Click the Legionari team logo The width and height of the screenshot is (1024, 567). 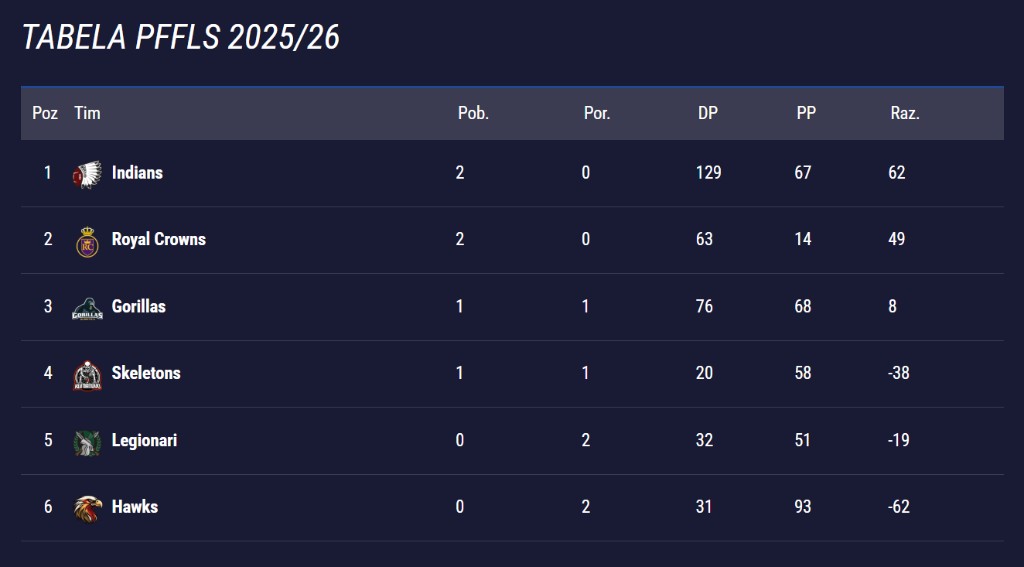88,442
